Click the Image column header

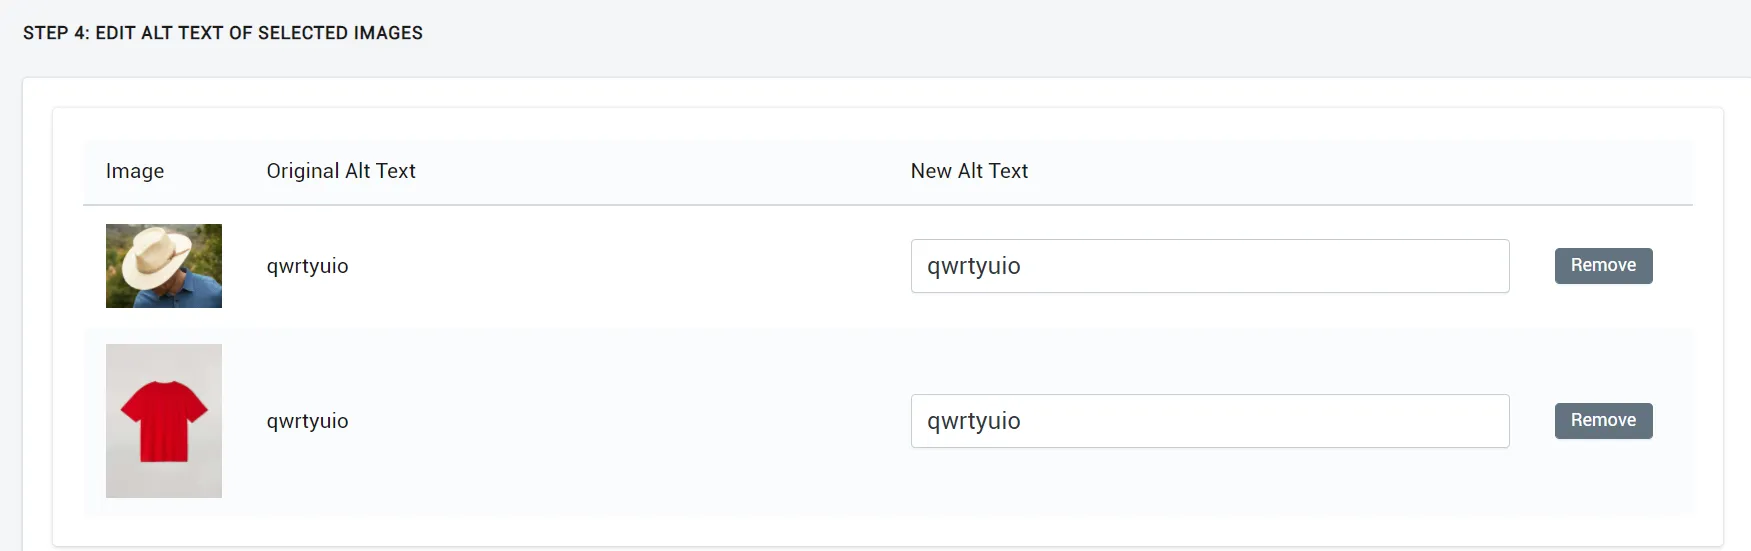135,171
